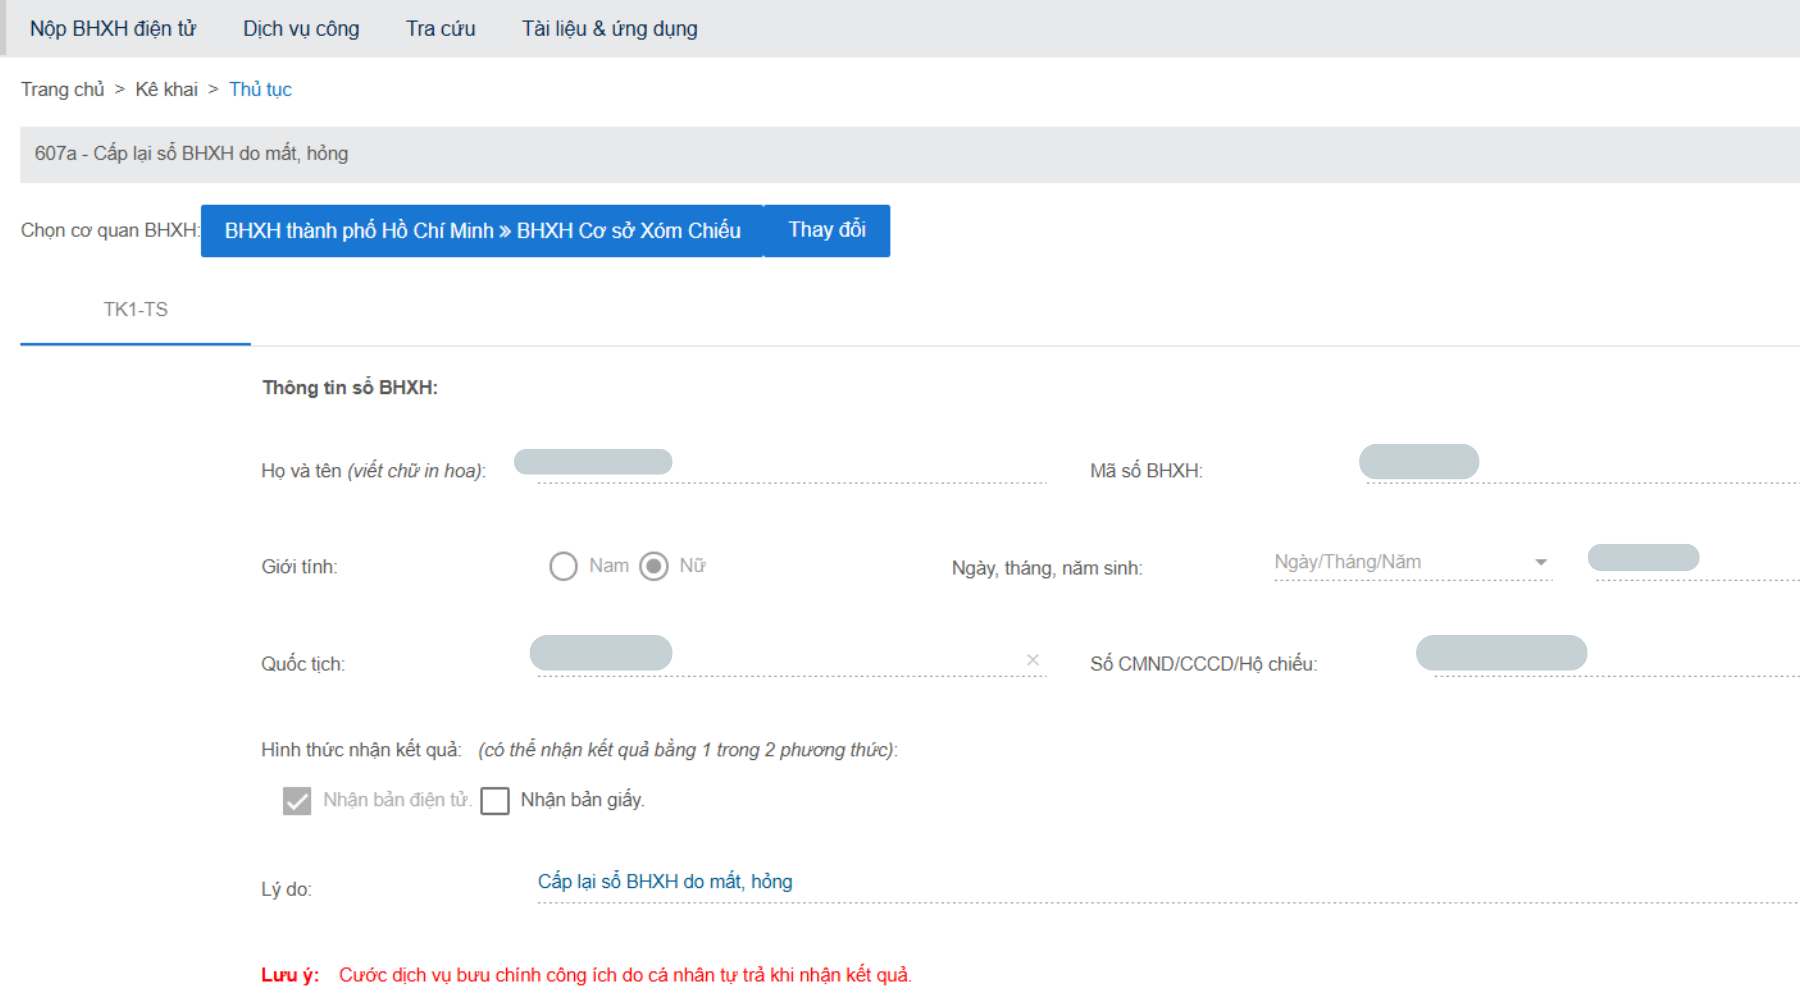This screenshot has height=1002, width=1800.
Task: Switch to the TK1-TS tab
Action: click(136, 310)
